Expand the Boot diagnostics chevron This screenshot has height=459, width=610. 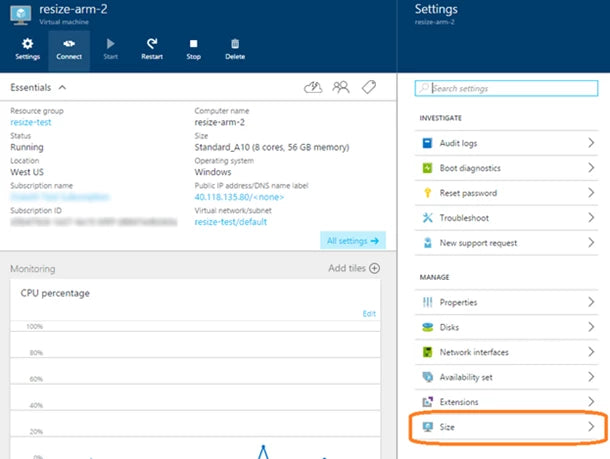coord(591,168)
